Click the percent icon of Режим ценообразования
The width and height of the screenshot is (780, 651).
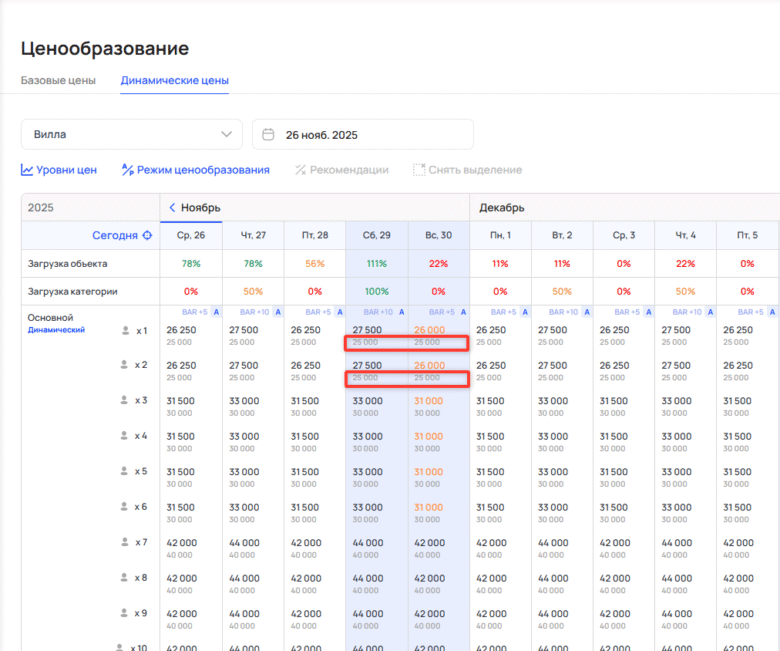coord(127,170)
